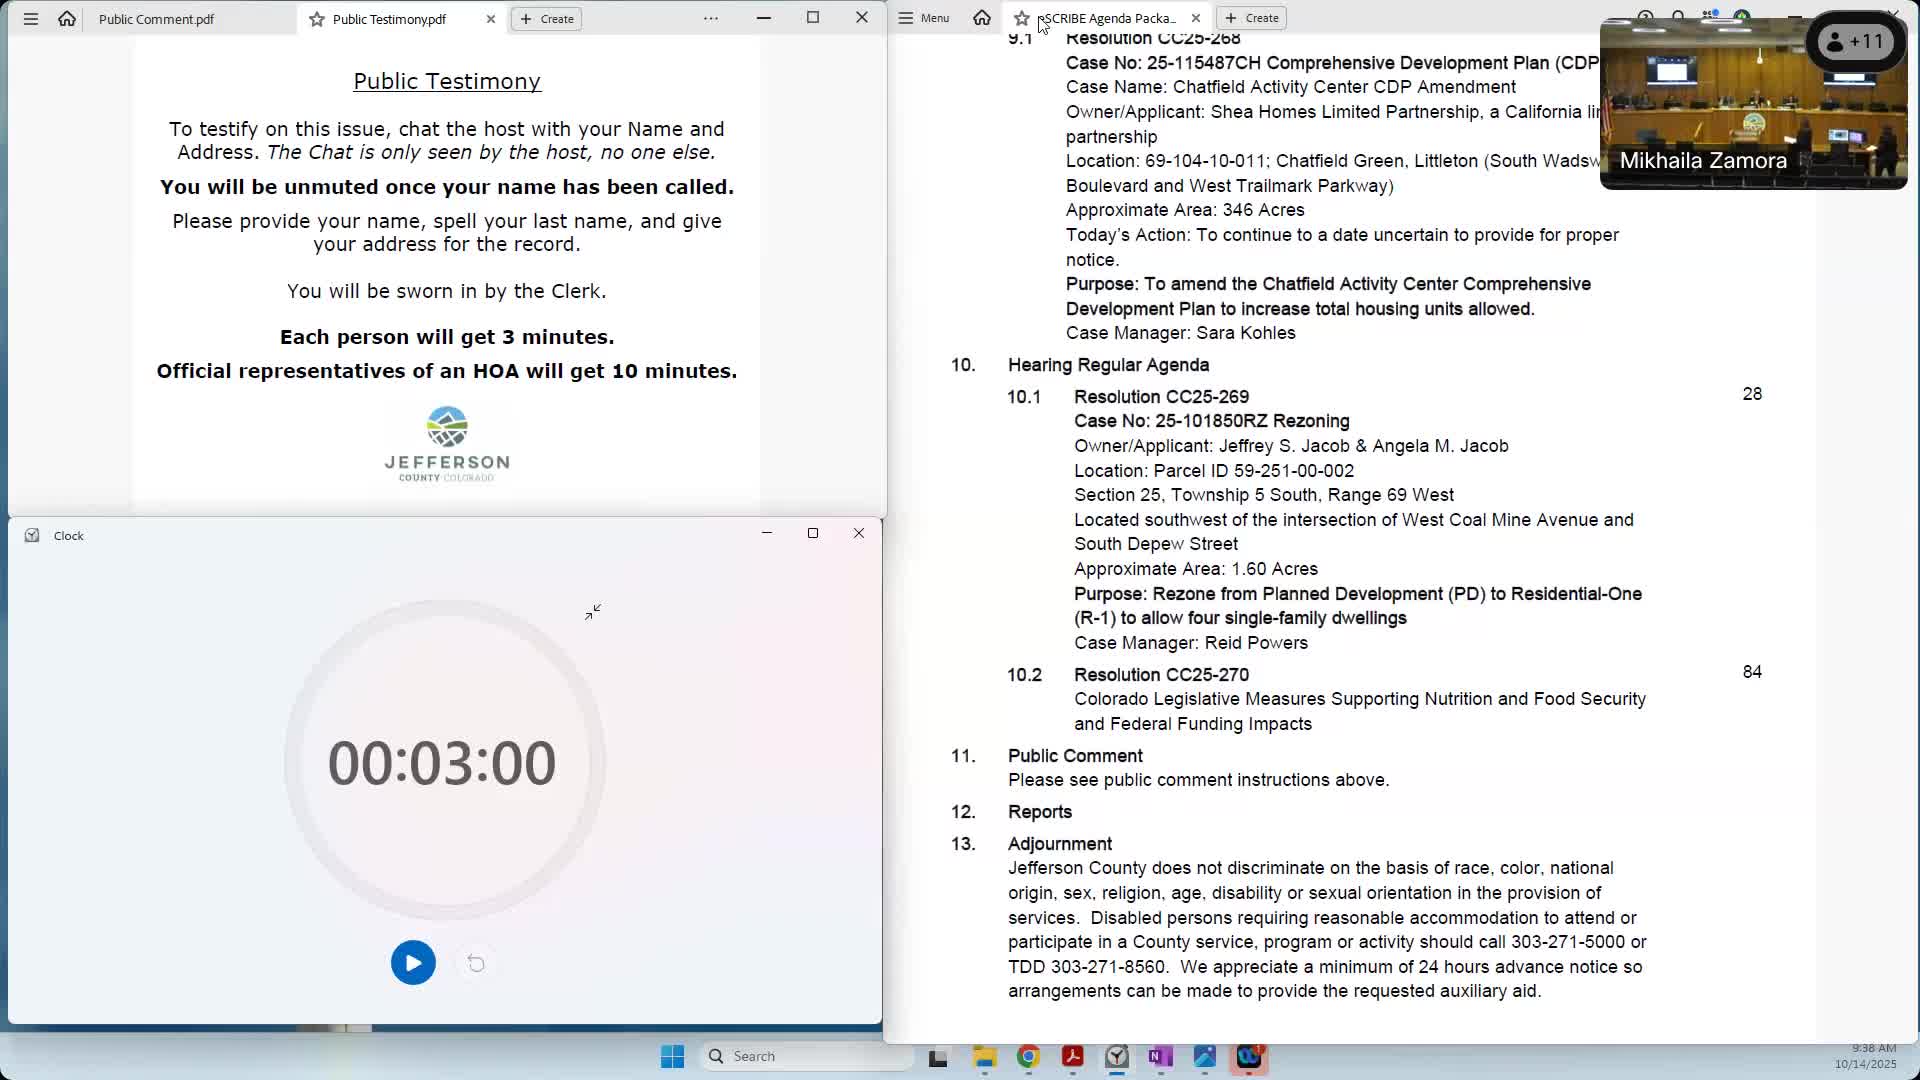Close the eSCRIBE Agenda Package tab
Image resolution: width=1920 pixels, height=1080 pixels.
point(1196,18)
